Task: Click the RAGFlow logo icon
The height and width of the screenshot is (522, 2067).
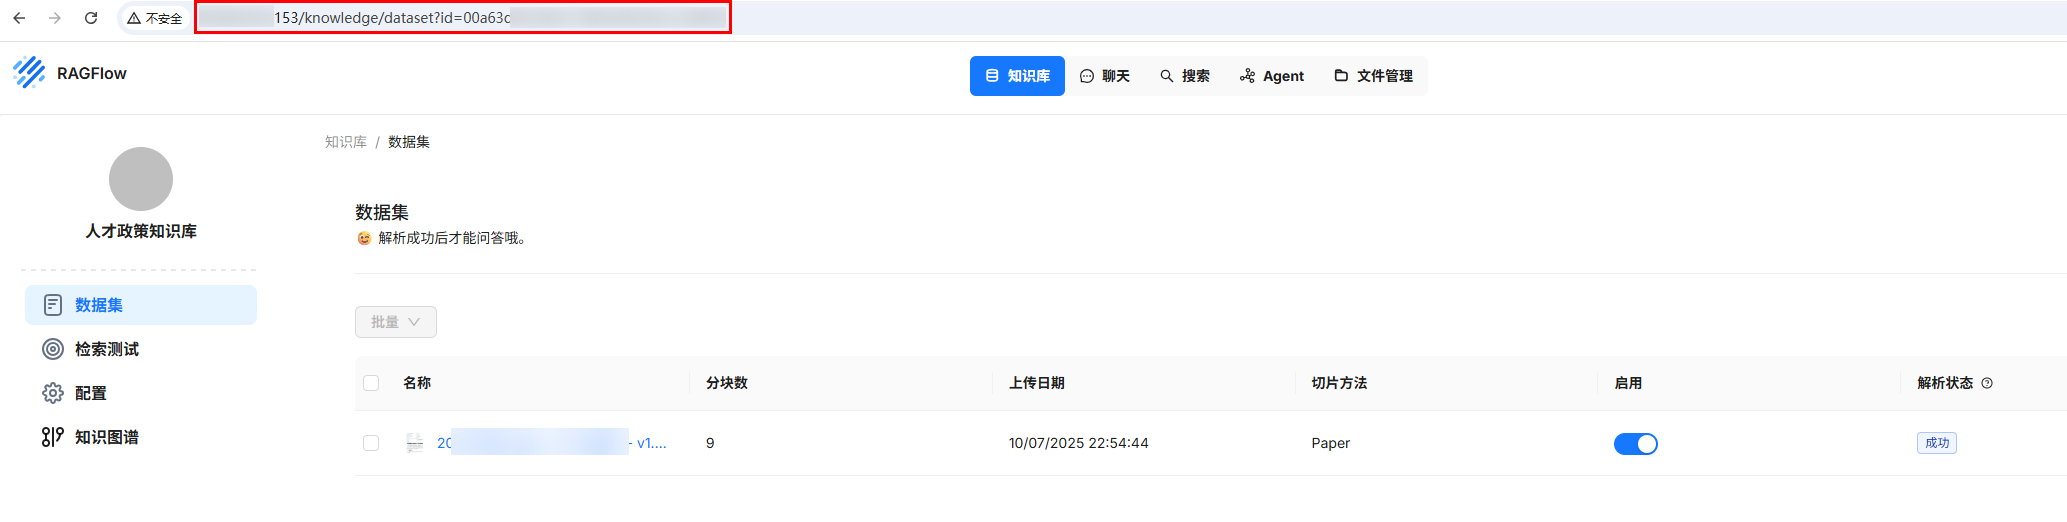Action: (x=29, y=73)
